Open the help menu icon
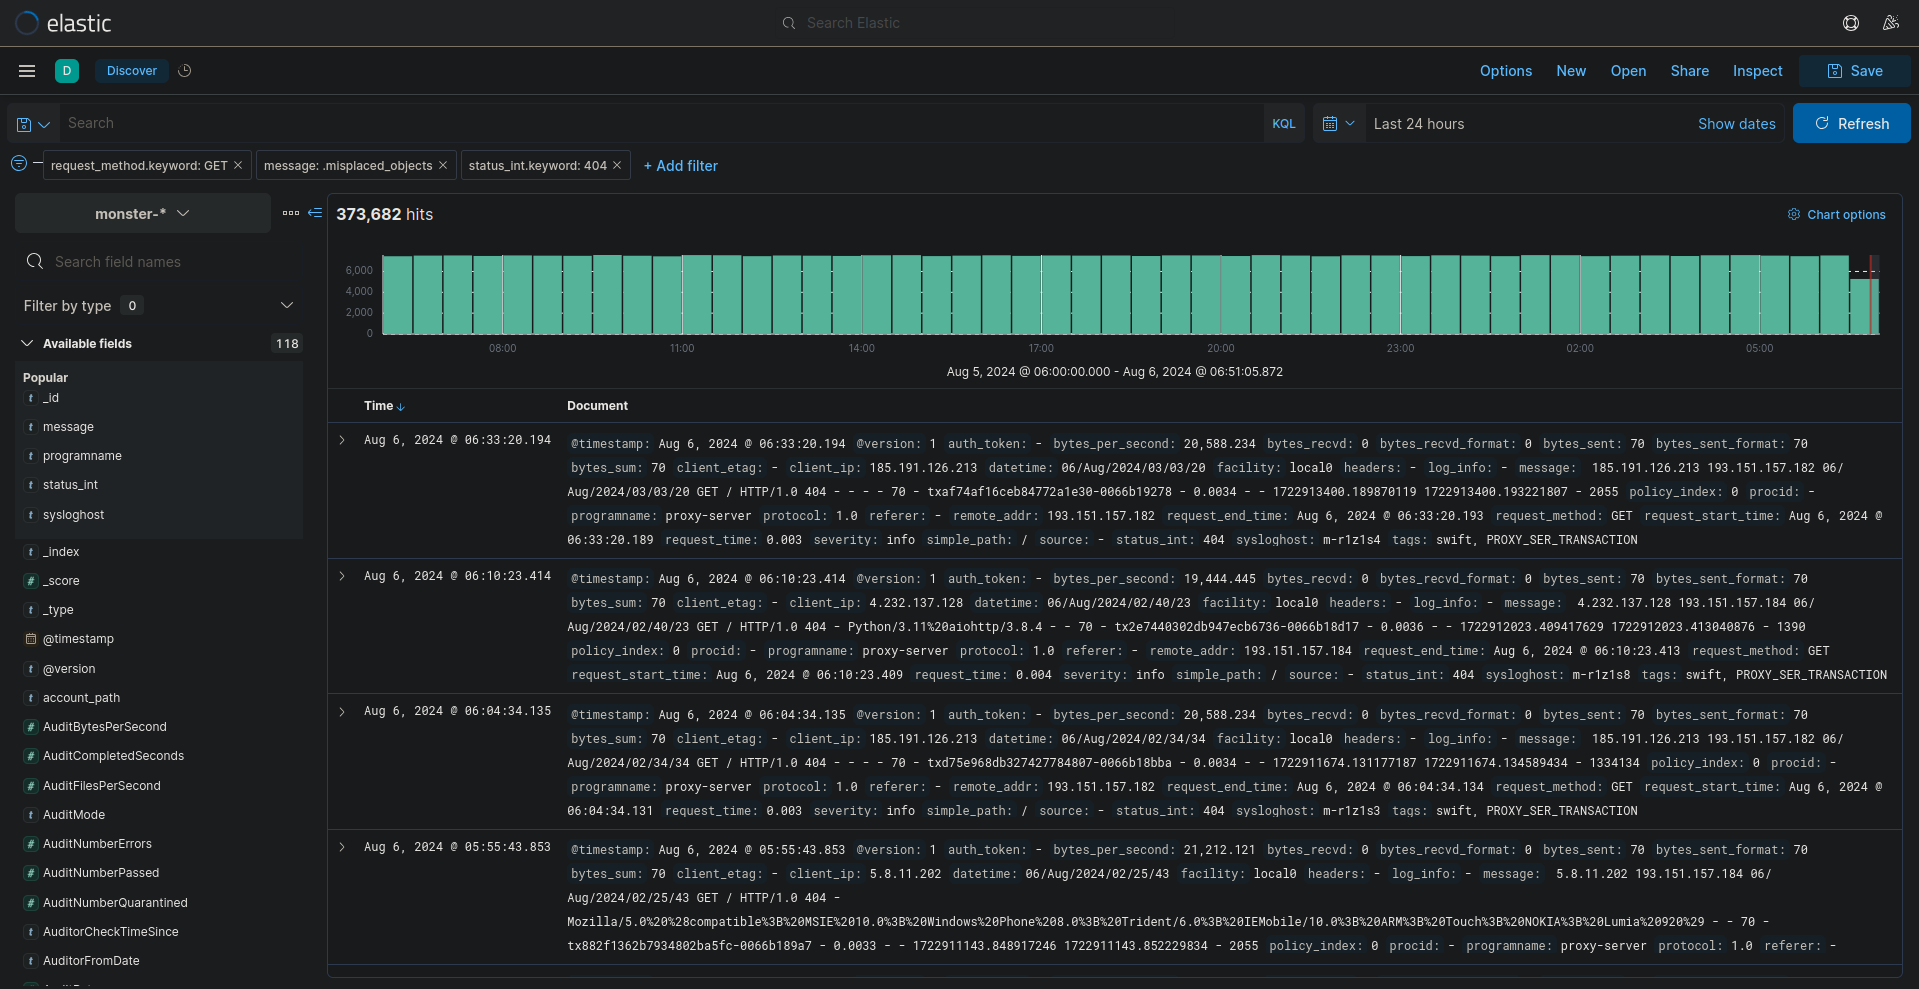The width and height of the screenshot is (1919, 989). (1851, 23)
